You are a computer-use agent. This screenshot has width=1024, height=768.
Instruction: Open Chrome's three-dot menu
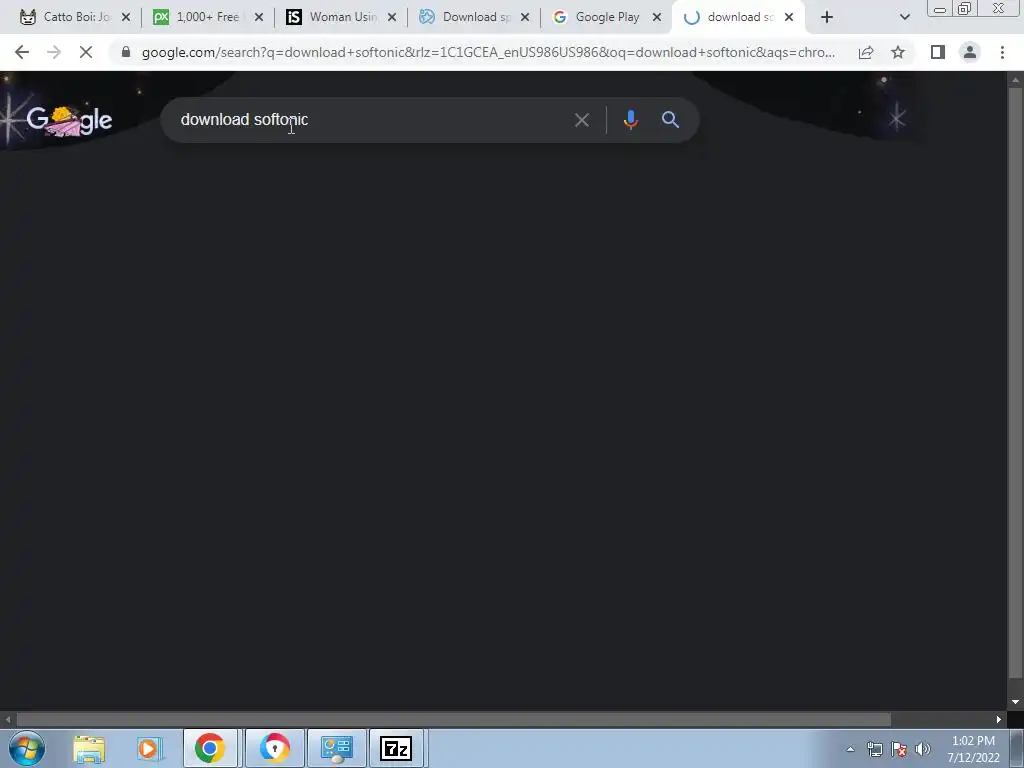[x=1002, y=52]
